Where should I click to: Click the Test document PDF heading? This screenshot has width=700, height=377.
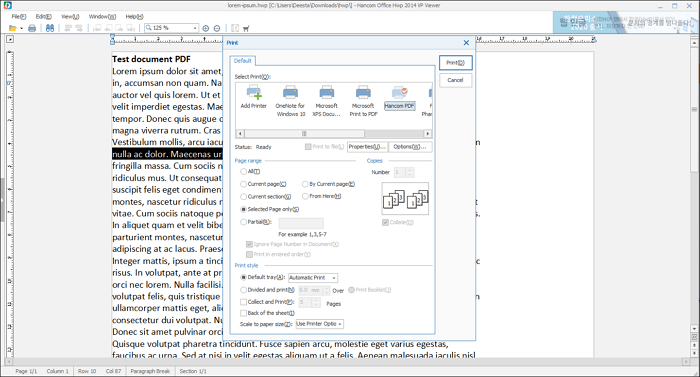[151, 59]
